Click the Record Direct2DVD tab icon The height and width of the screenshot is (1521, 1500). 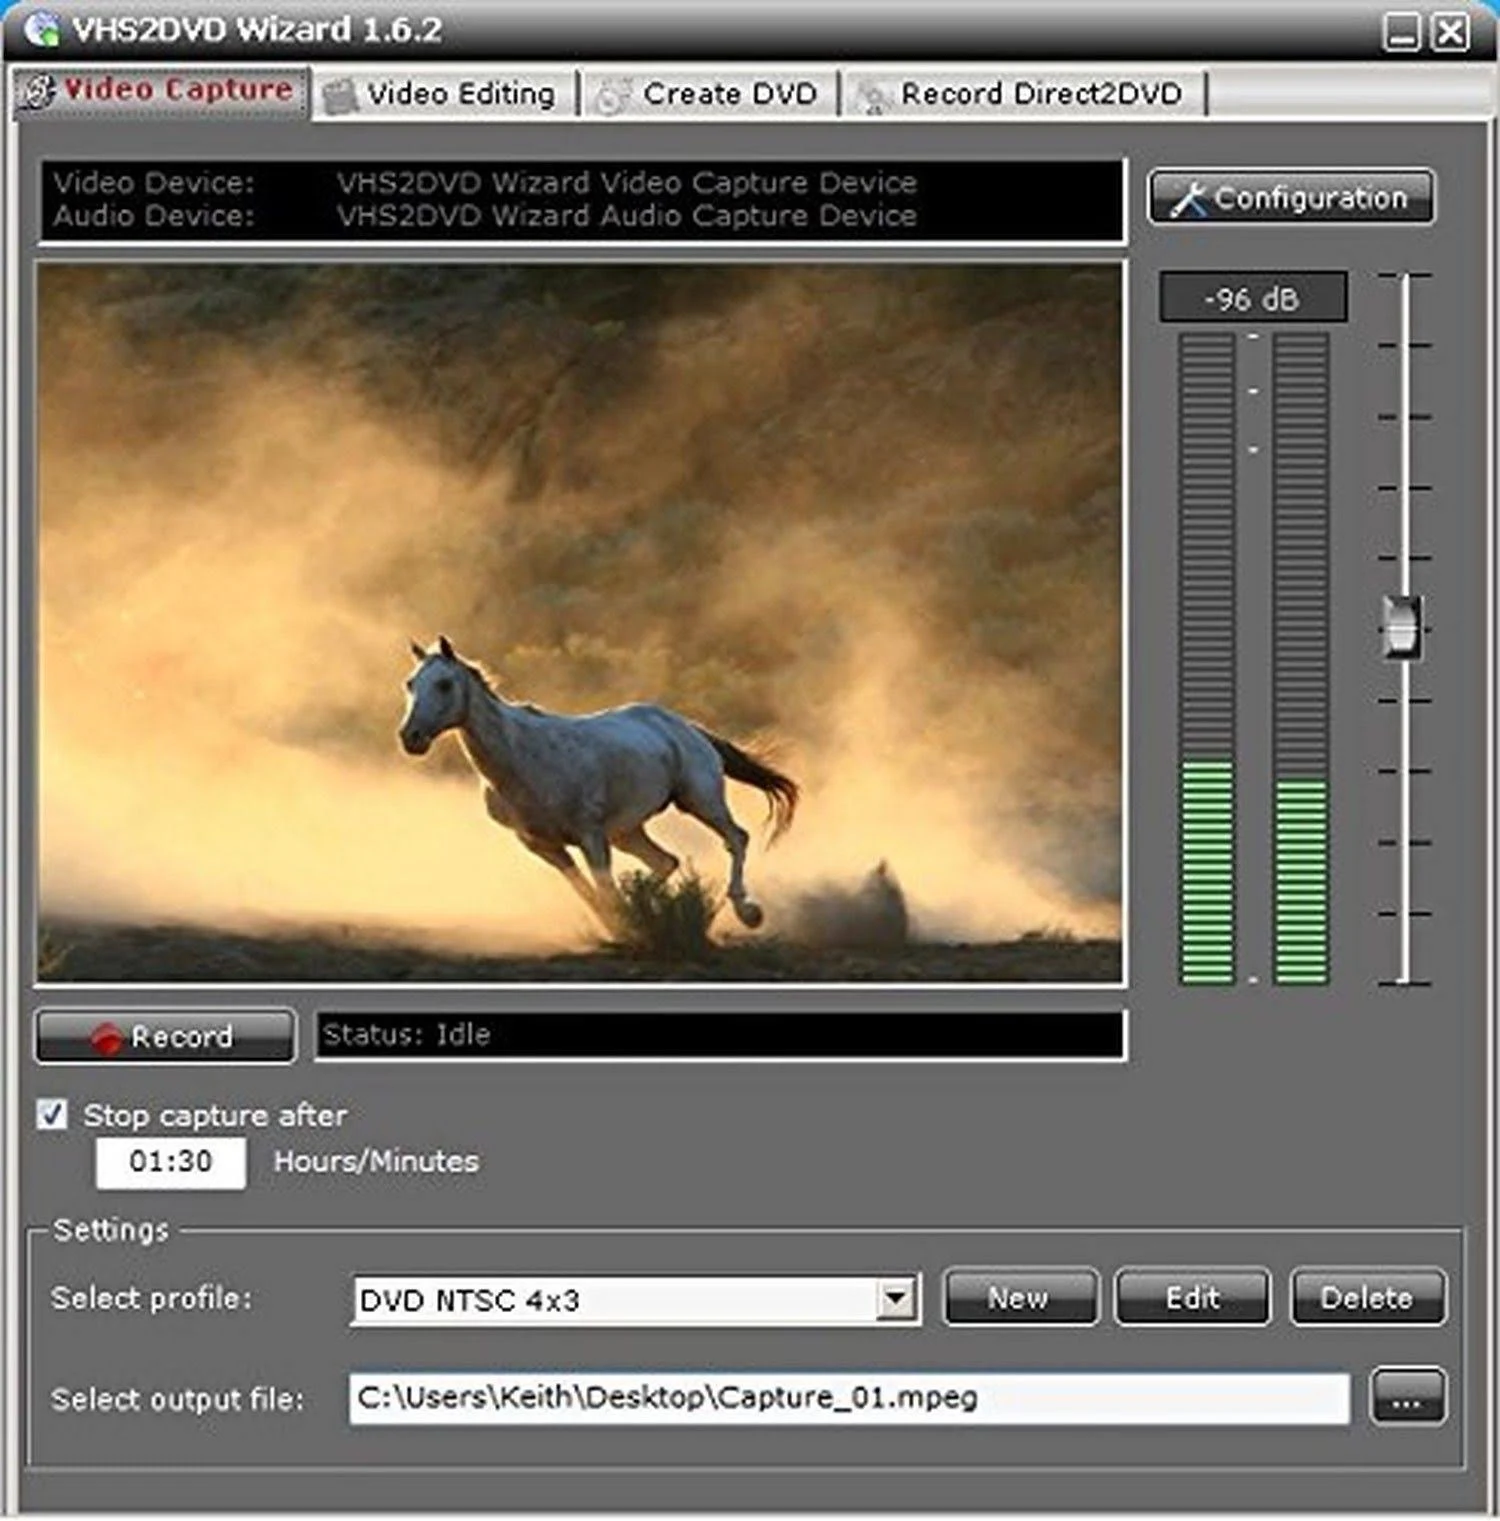873,98
